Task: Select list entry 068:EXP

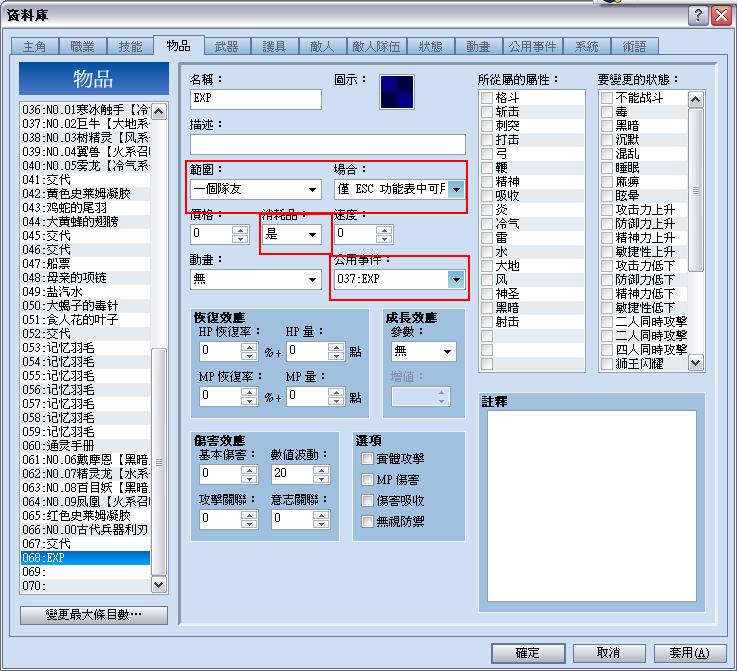Action: pos(86,558)
